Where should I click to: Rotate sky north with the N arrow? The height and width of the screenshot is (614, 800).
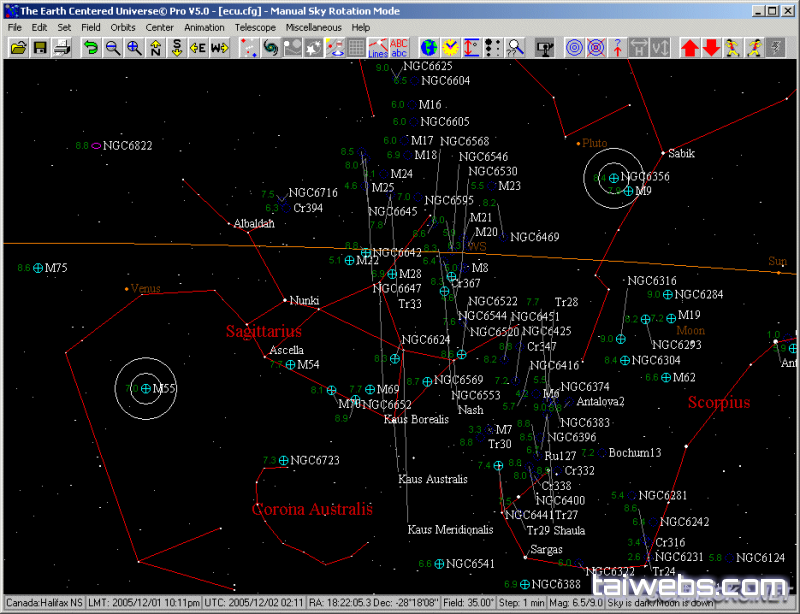[155, 47]
